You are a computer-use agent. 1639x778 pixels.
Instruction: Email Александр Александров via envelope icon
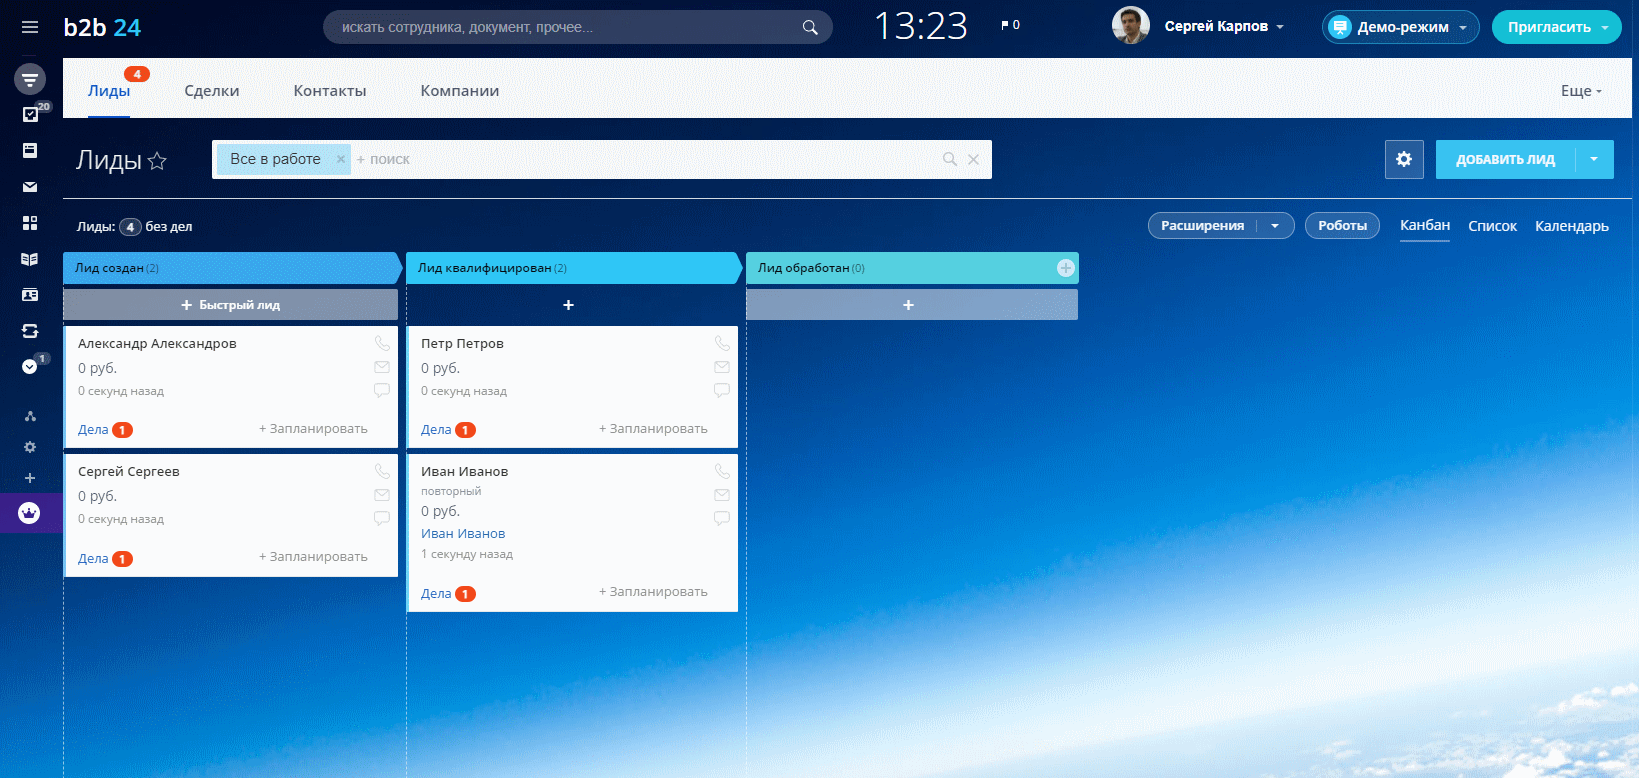pyautogui.click(x=382, y=367)
